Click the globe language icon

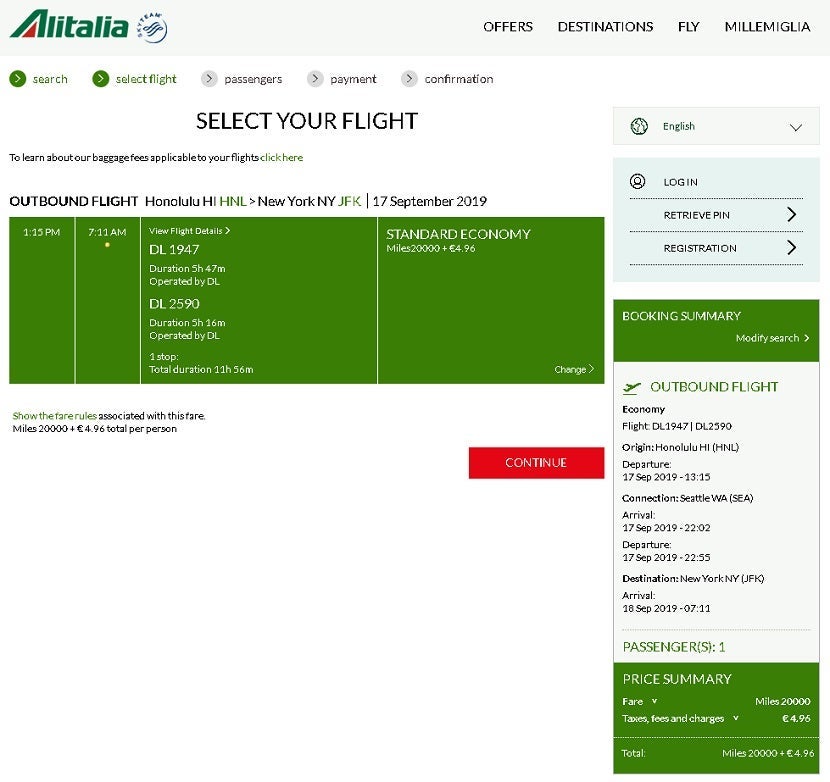(x=639, y=126)
